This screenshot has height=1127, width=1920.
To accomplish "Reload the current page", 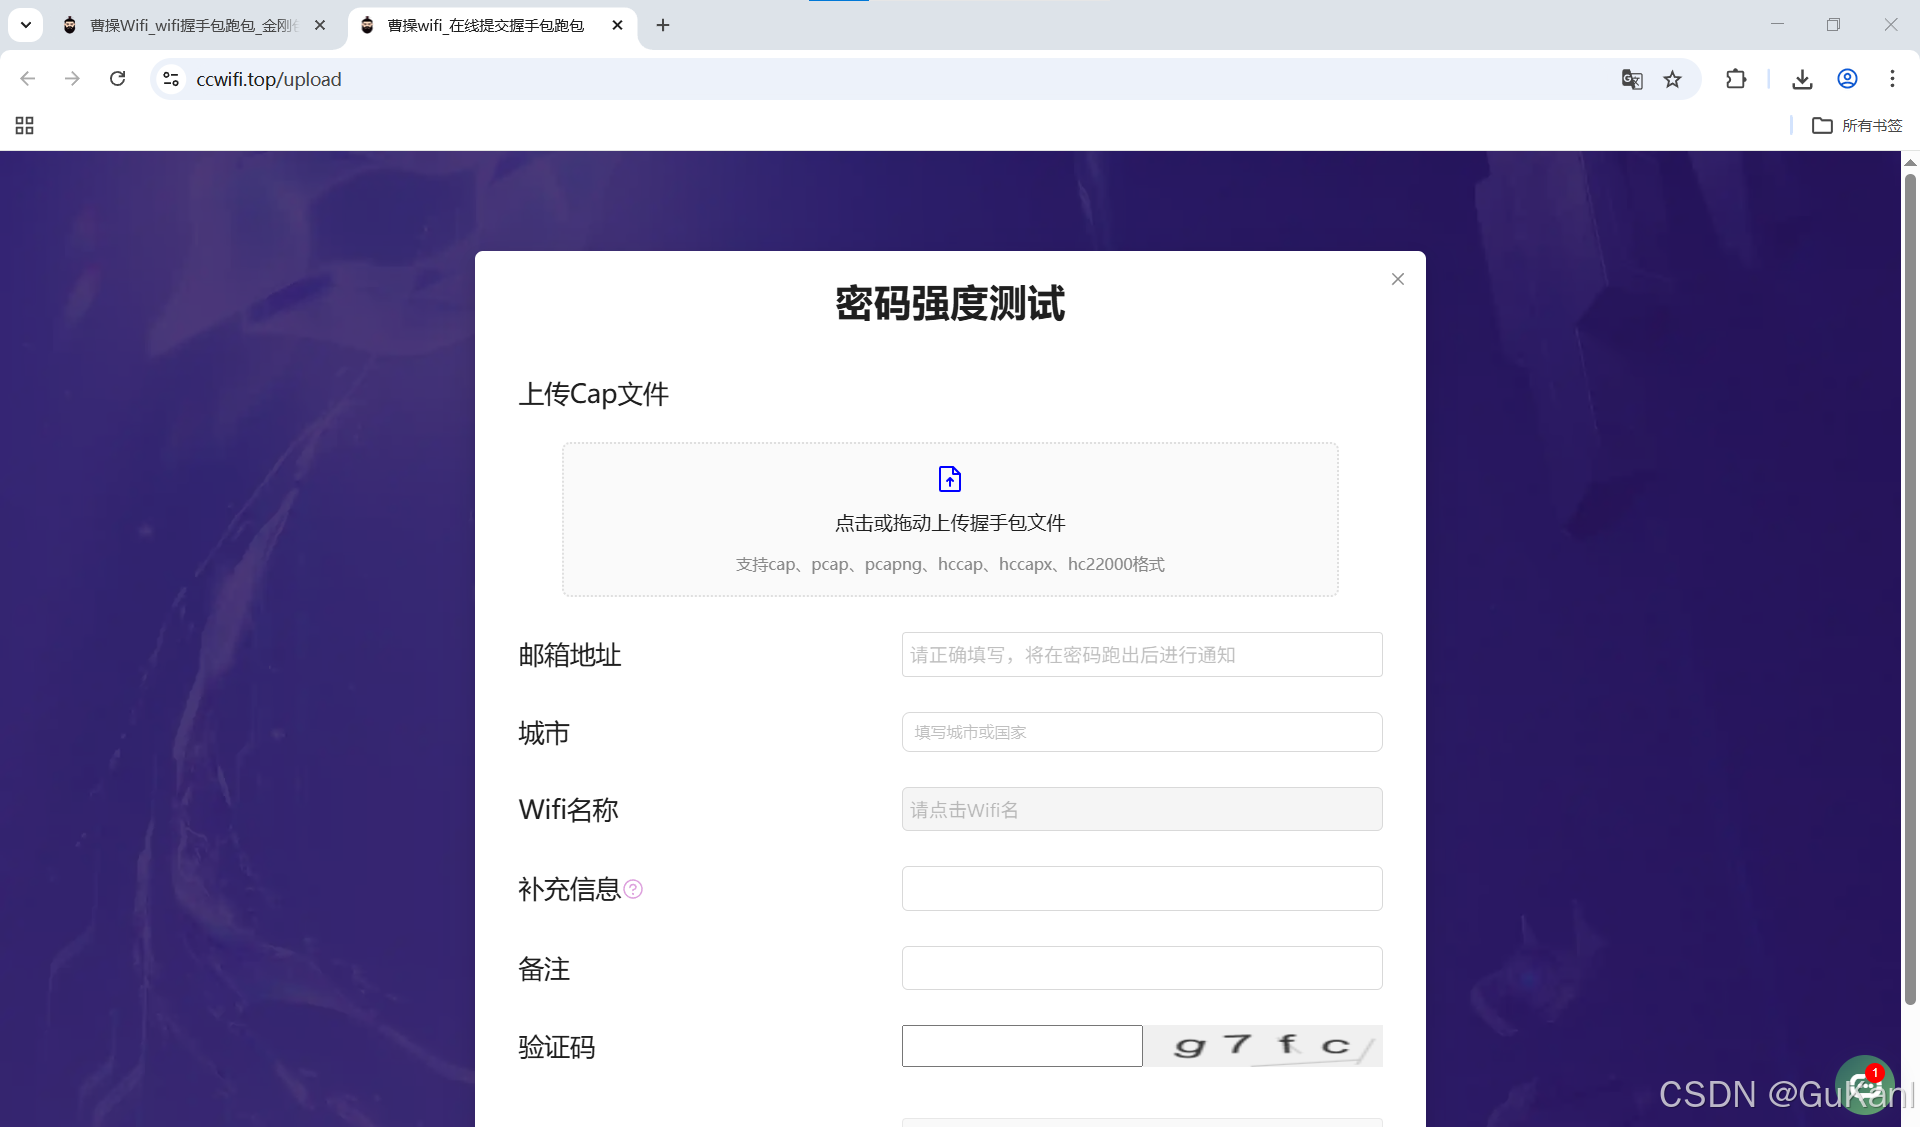I will 117,79.
